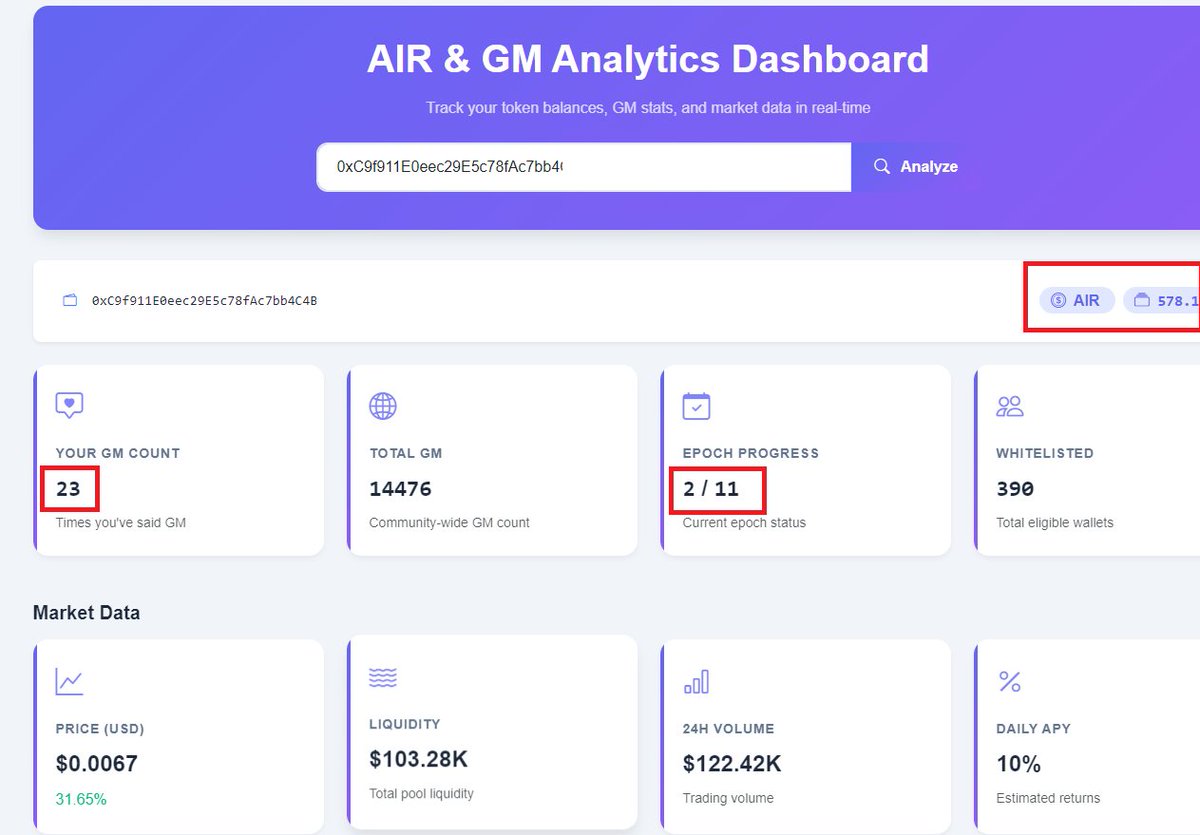
Task: Click the 'Current epoch status' caption
Action: click(x=744, y=522)
